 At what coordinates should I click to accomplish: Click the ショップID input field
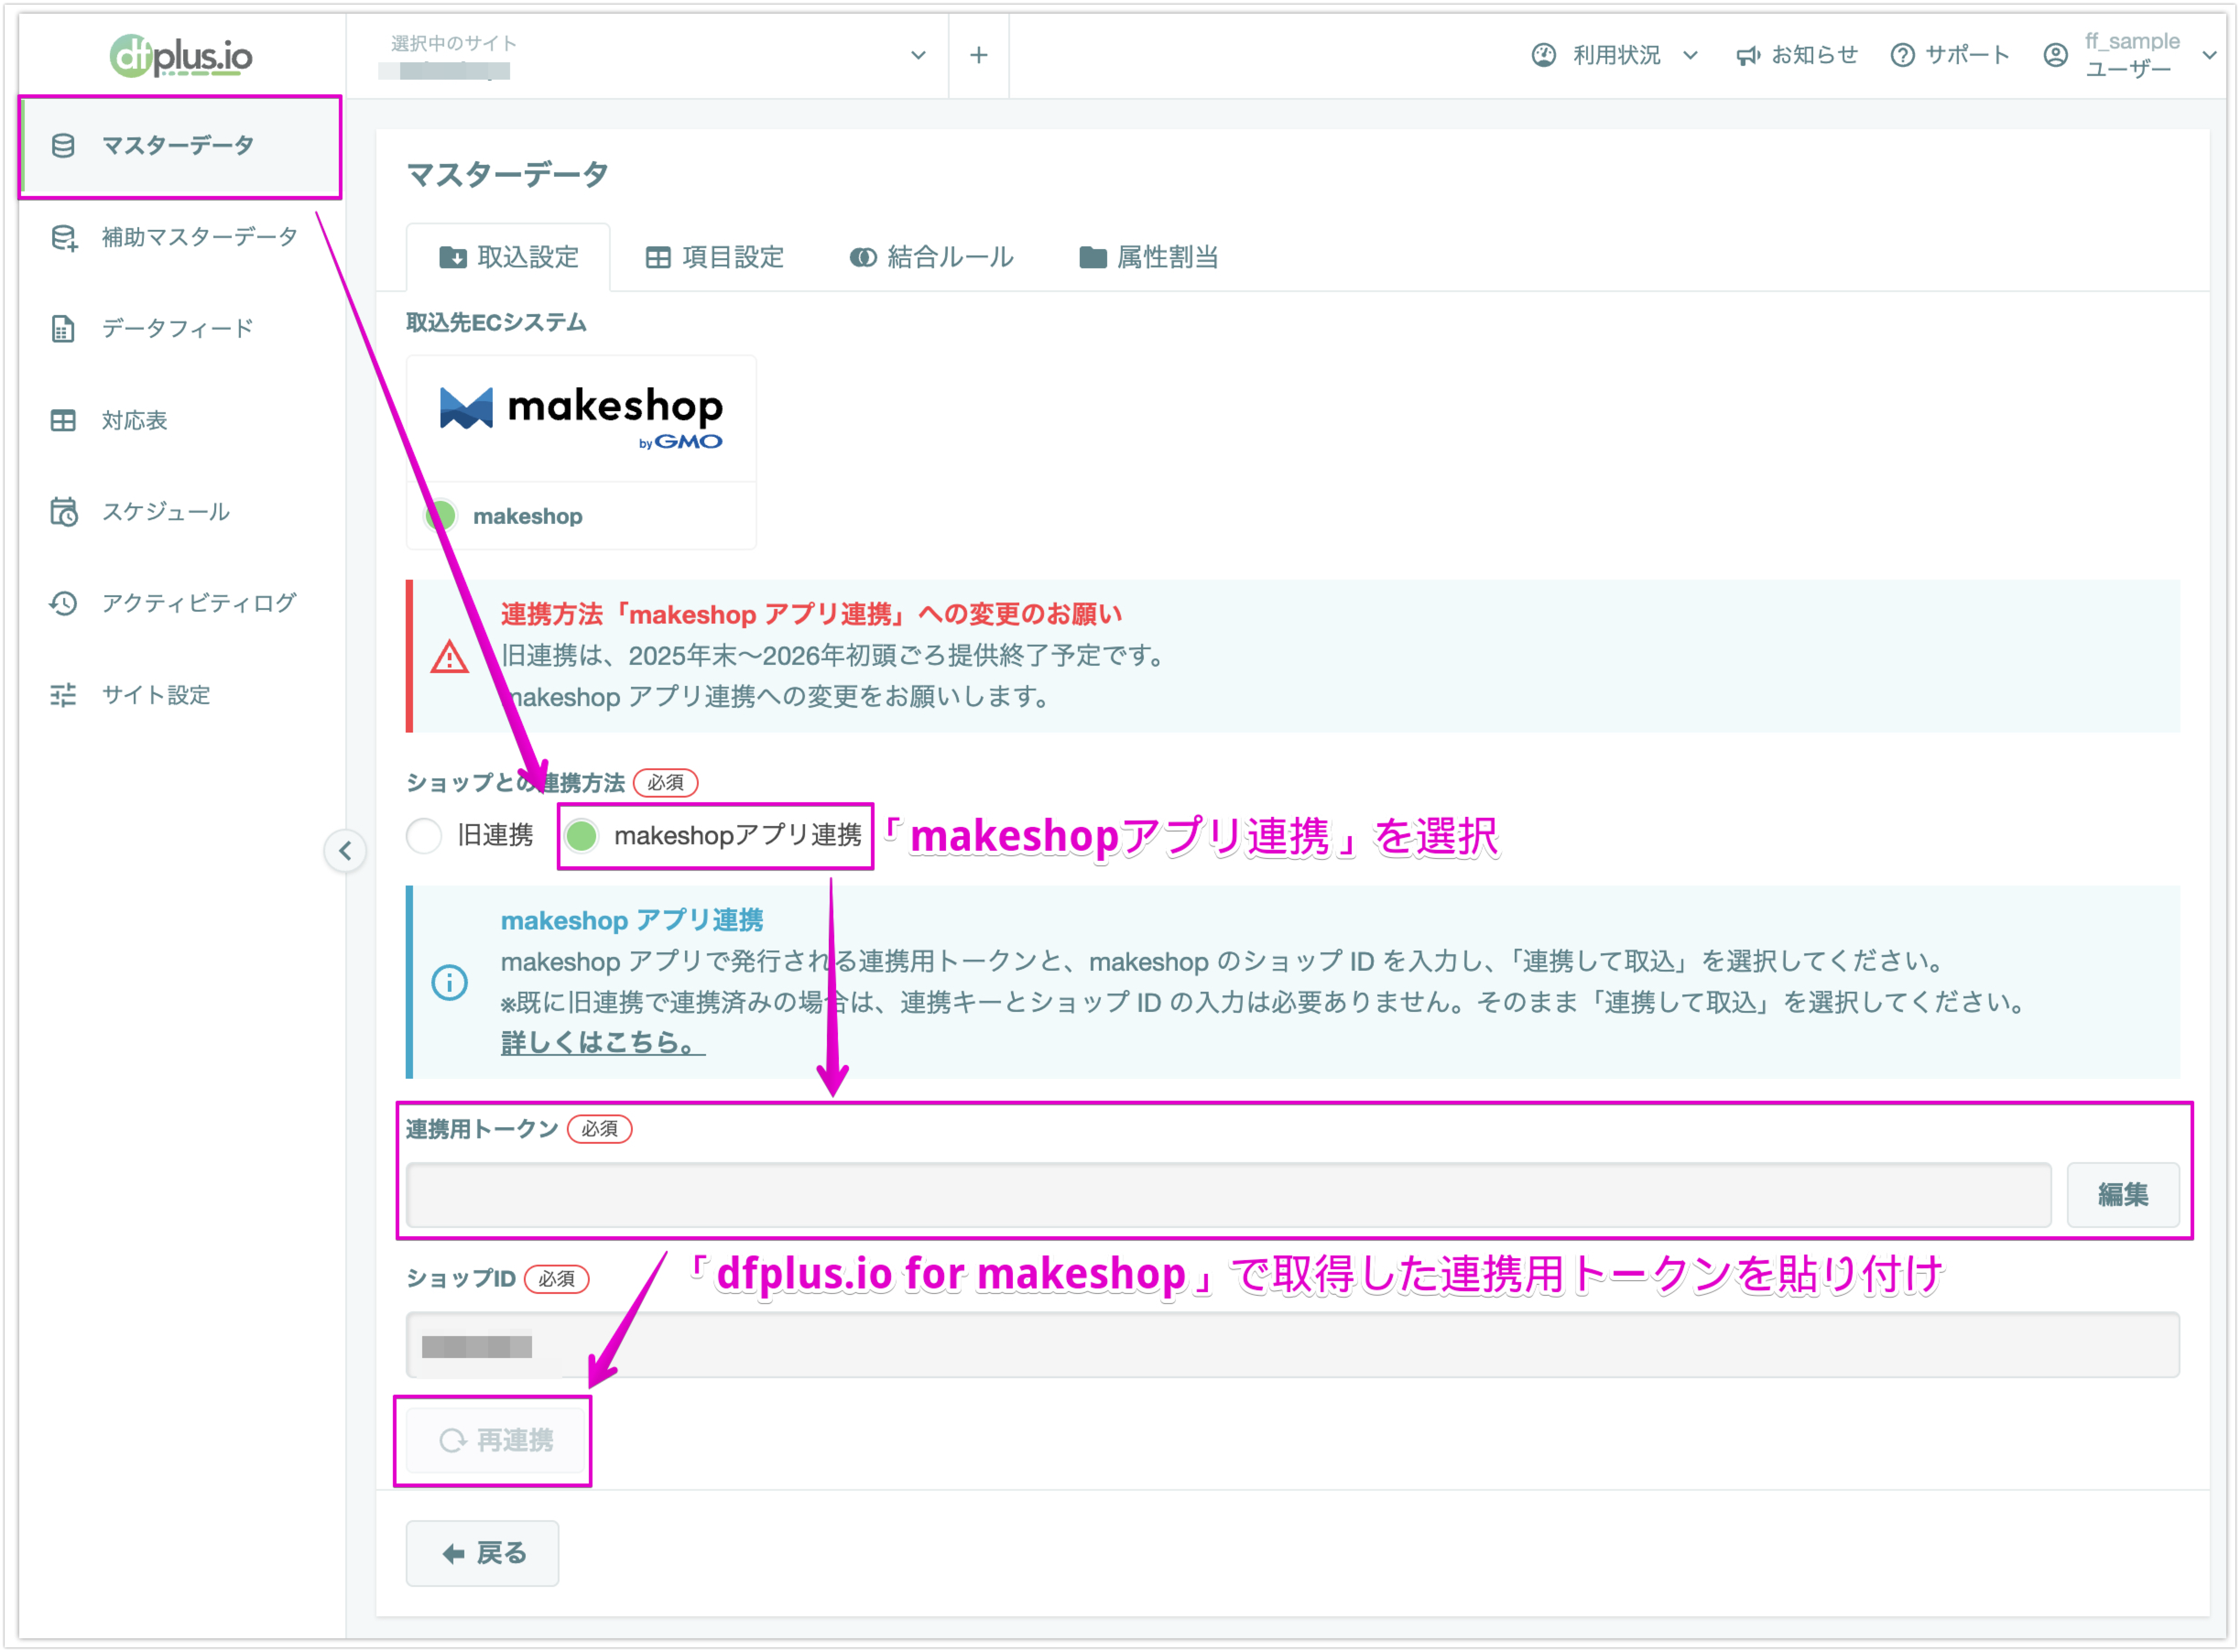pyautogui.click(x=1293, y=1346)
